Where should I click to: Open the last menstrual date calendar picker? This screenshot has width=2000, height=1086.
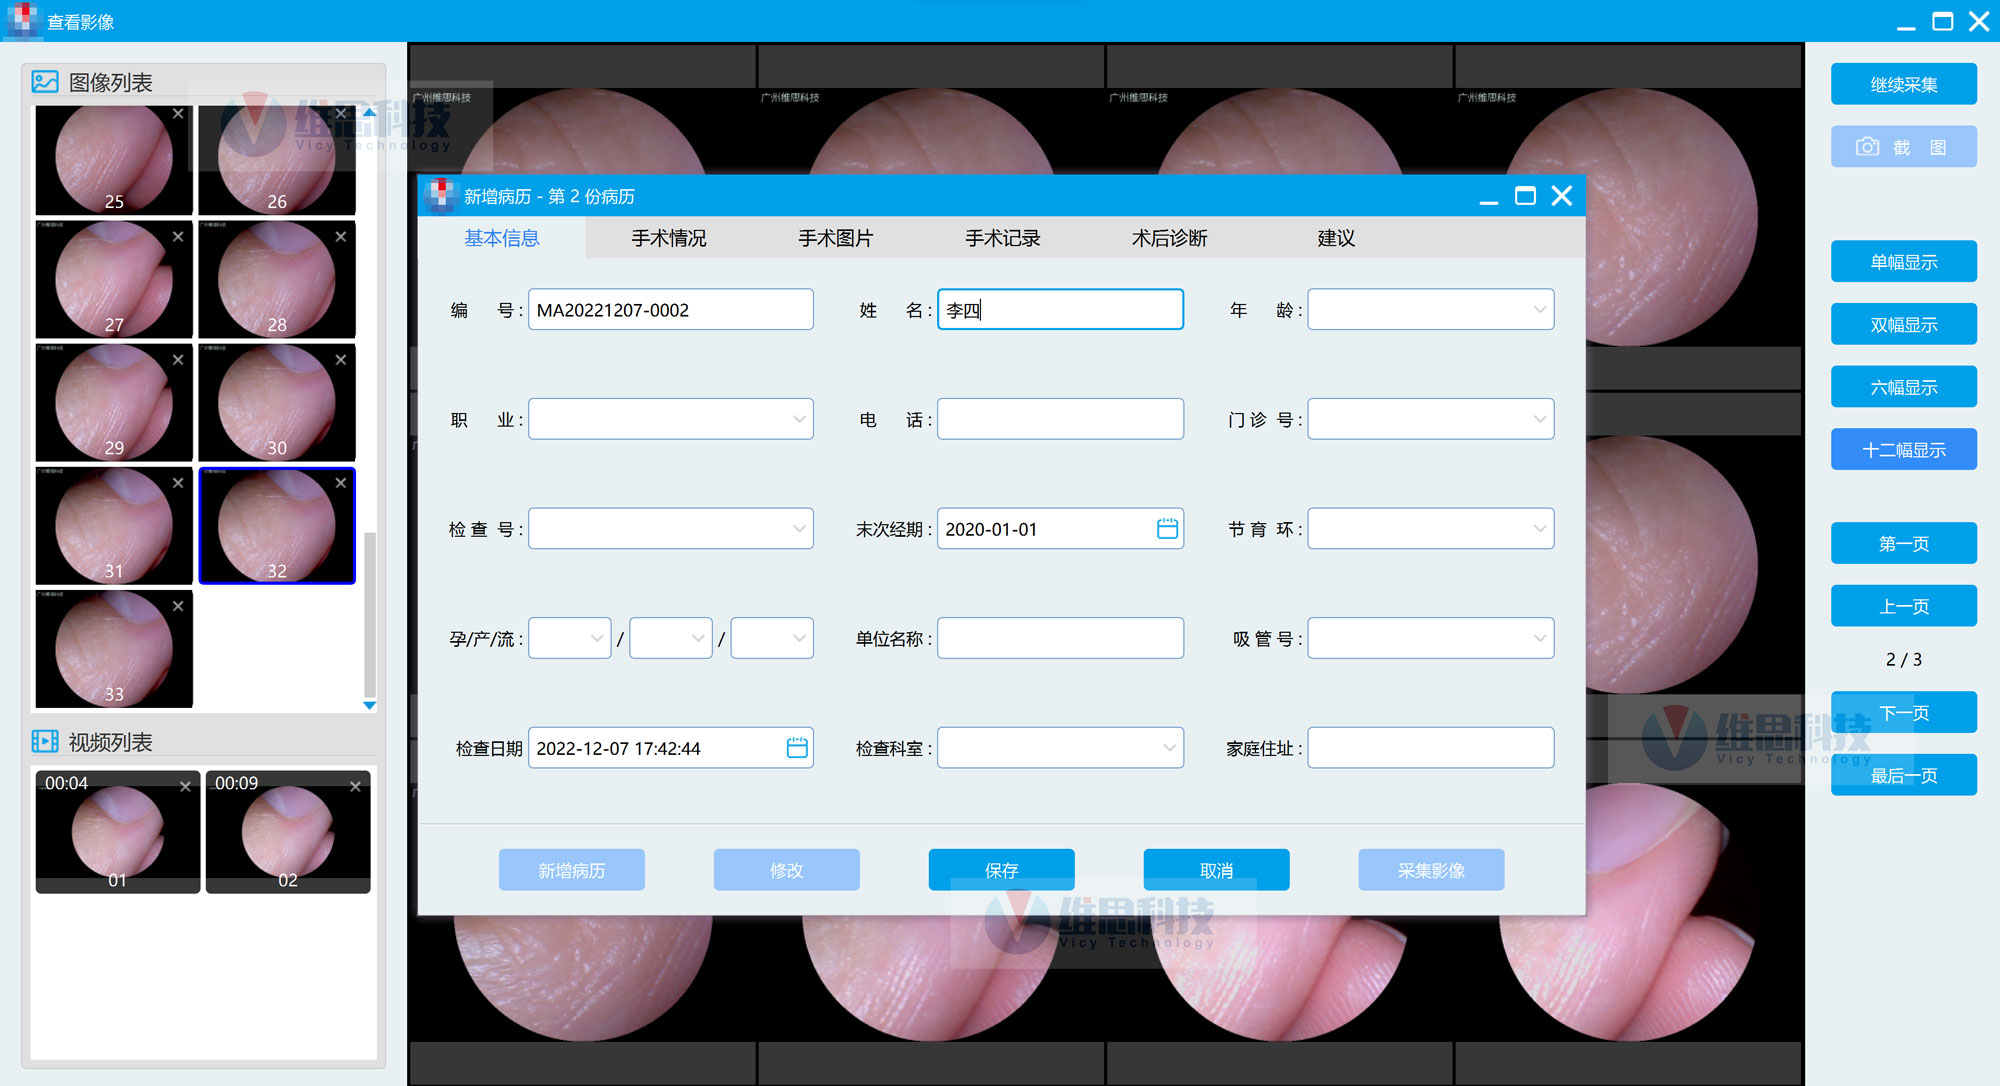coord(1167,529)
